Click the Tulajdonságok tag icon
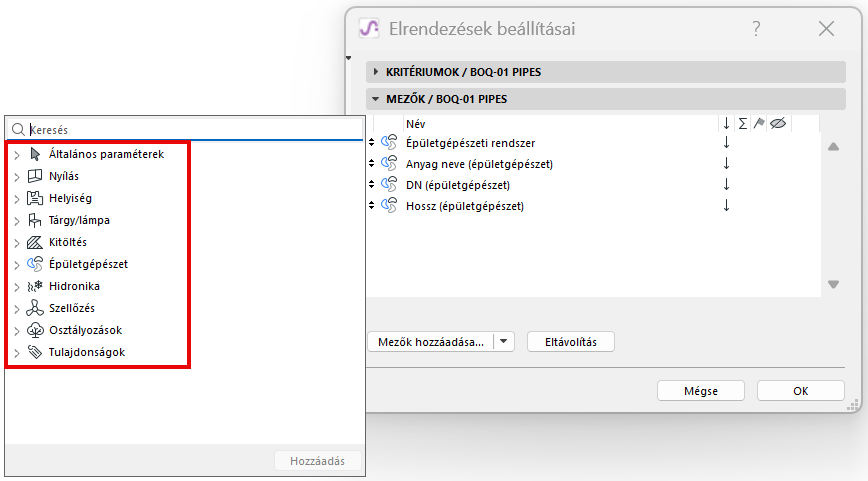This screenshot has height=481, width=868. tap(36, 353)
